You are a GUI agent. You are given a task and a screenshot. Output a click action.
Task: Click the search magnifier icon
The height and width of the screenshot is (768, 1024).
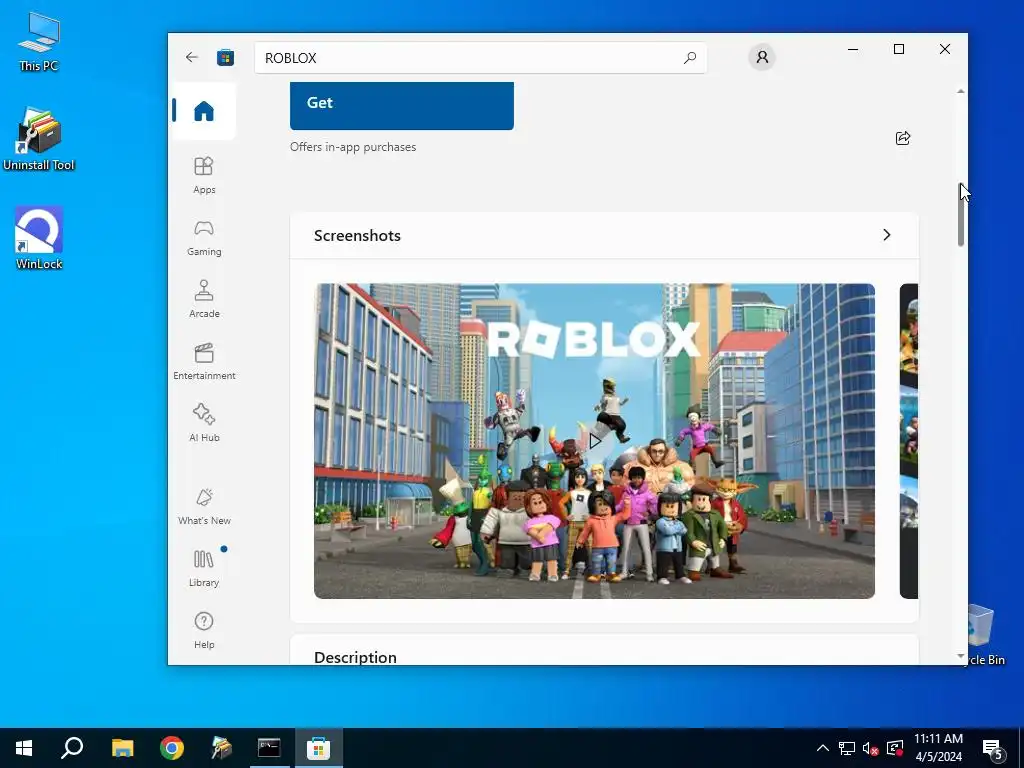coord(690,57)
